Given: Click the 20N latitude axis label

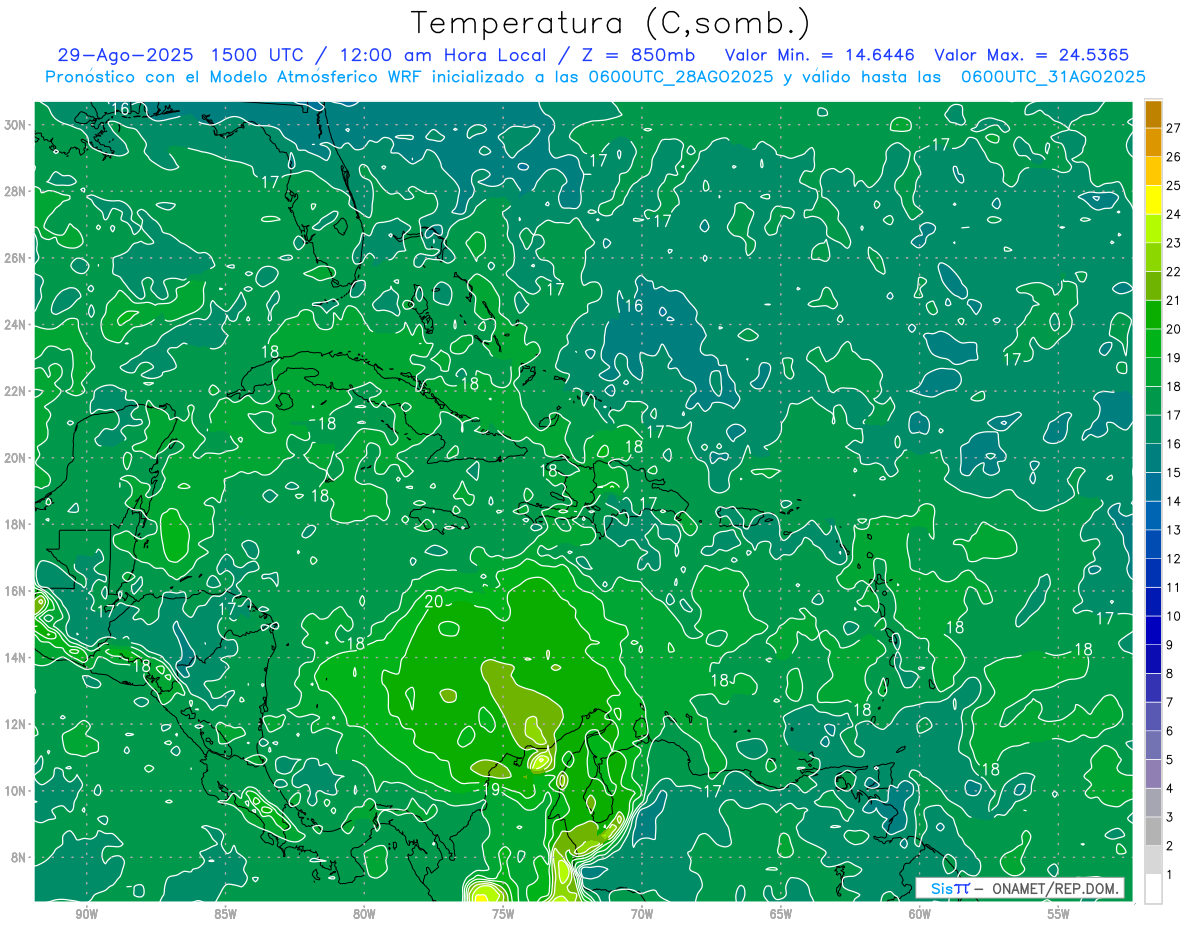Looking at the screenshot, I should pos(17,457).
